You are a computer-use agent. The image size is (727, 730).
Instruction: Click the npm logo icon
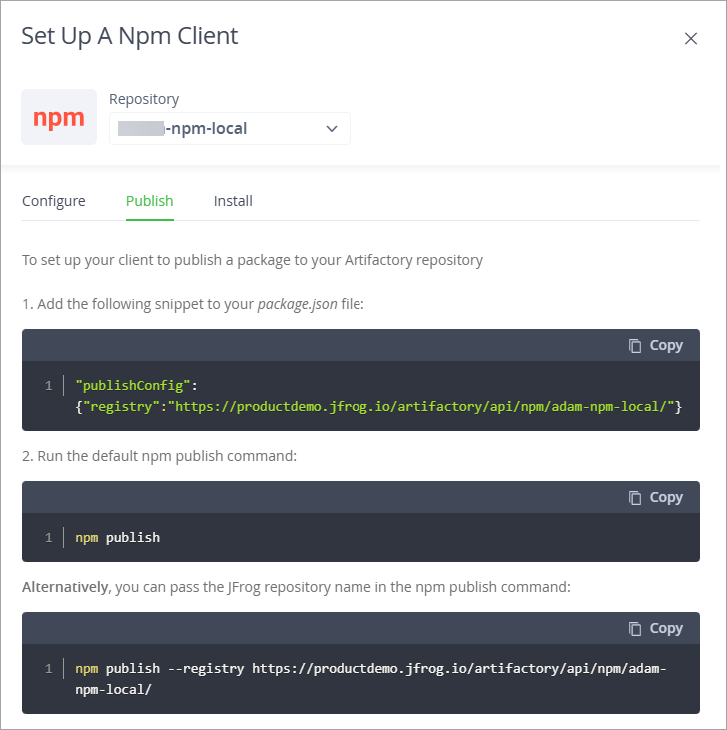[x=59, y=117]
